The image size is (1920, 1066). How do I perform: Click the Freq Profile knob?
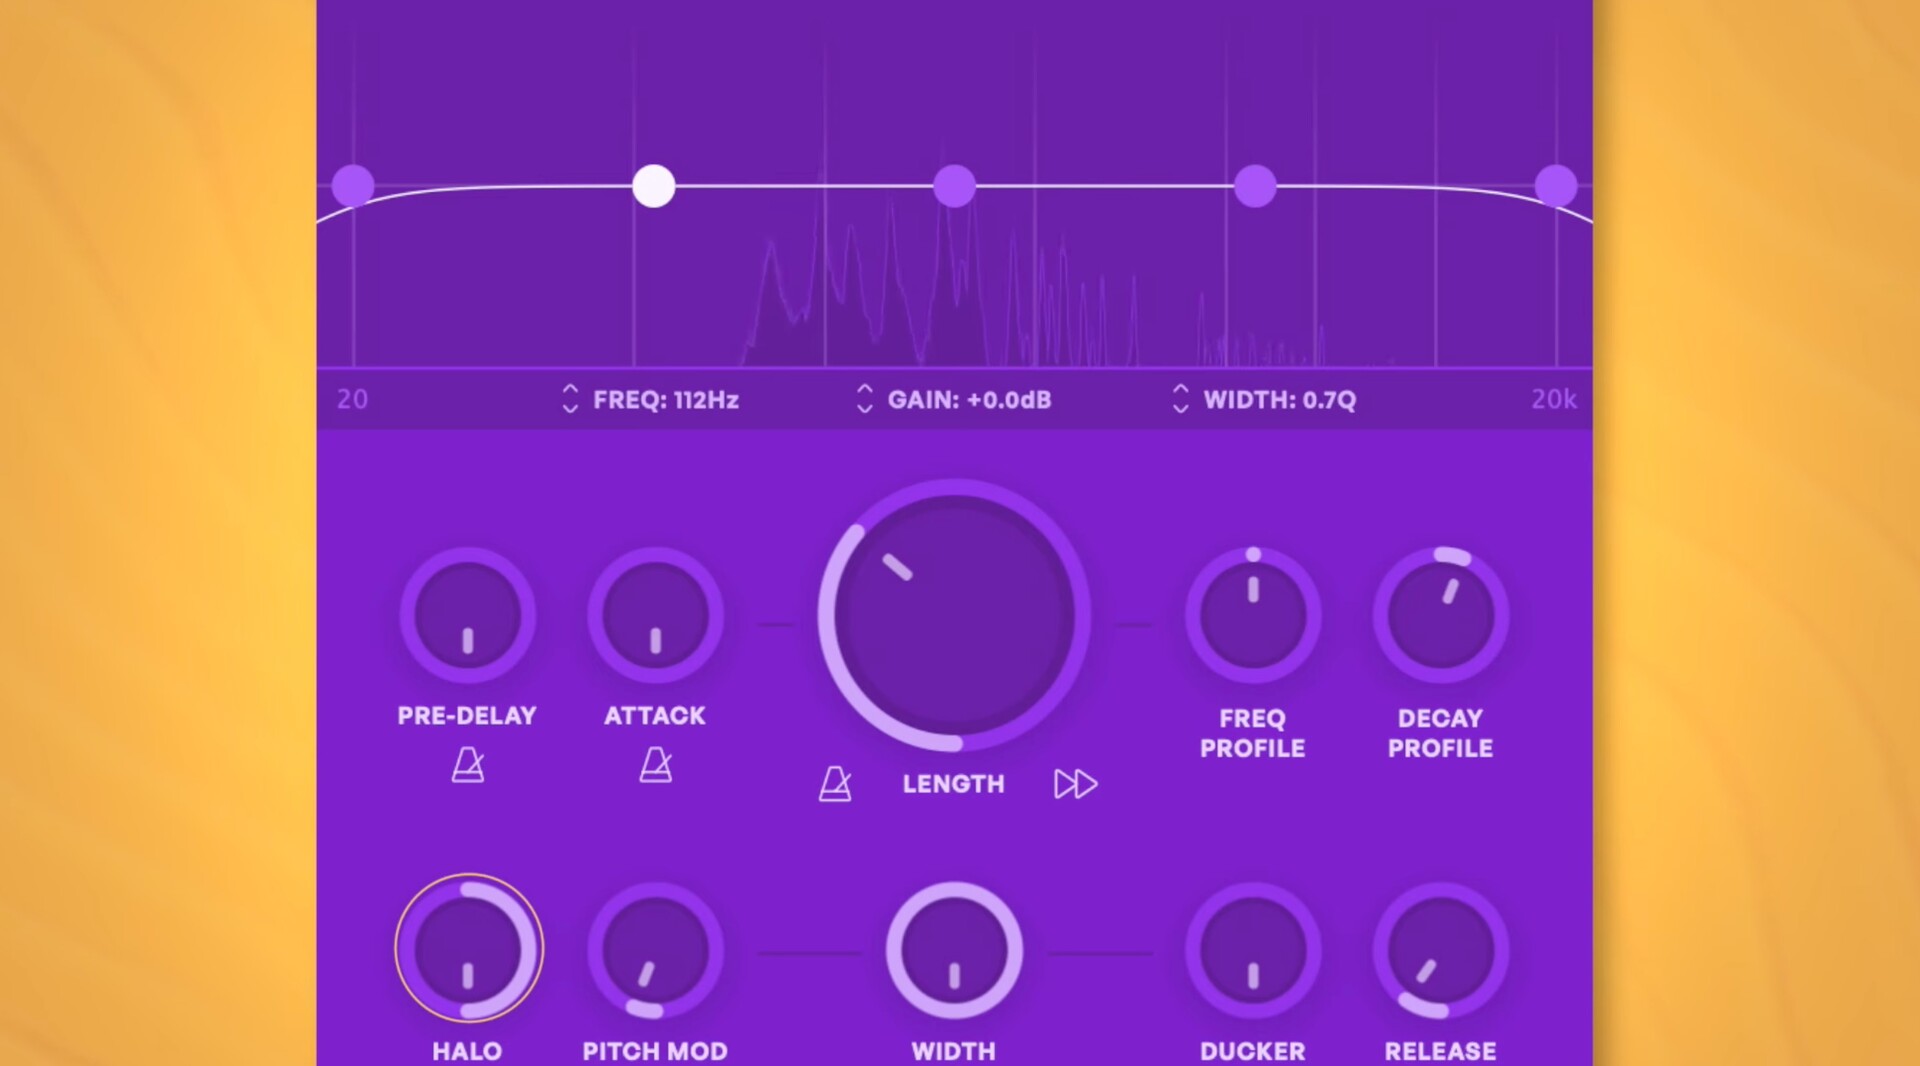(1253, 616)
